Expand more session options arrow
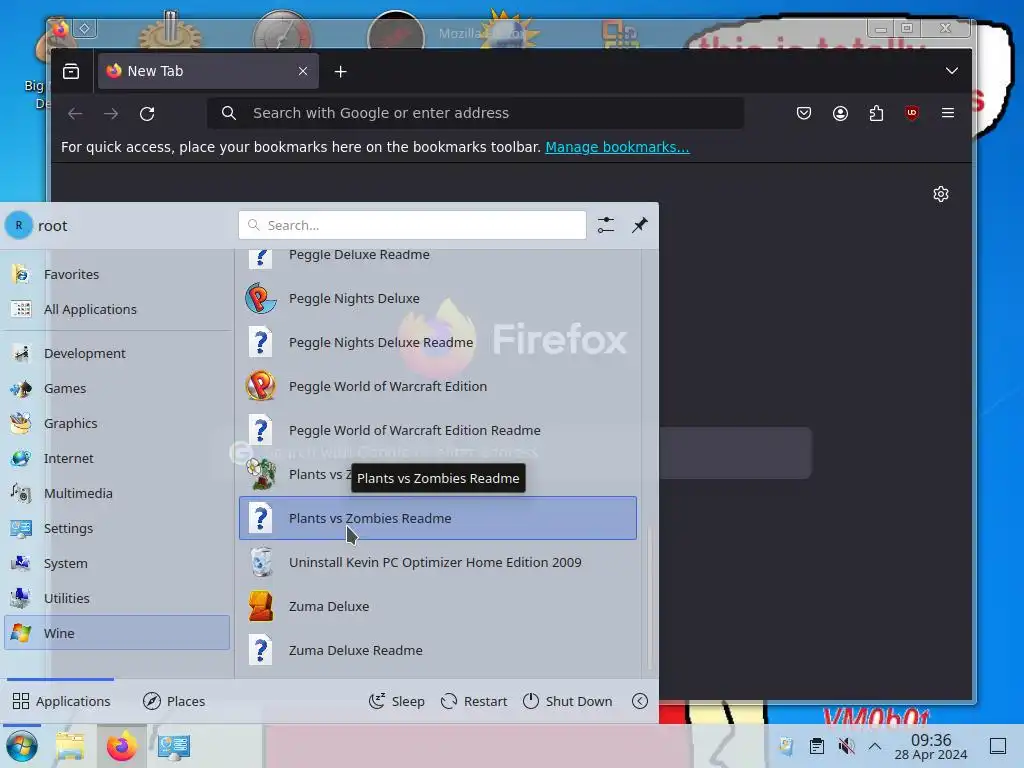The width and height of the screenshot is (1024, 768). pos(639,701)
